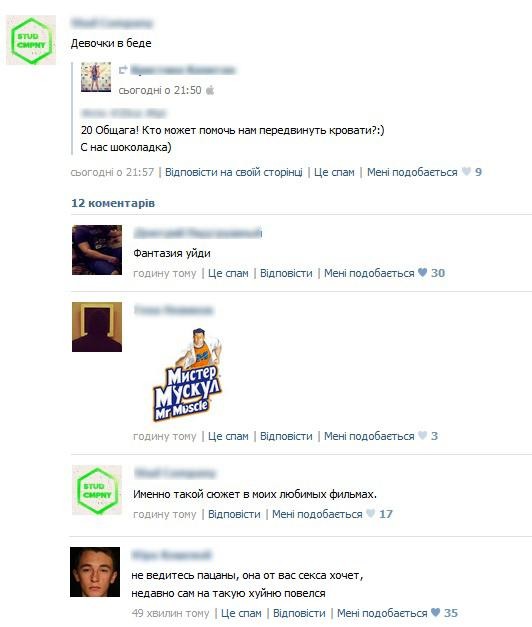532x627 pixels.
Task: Report the Mister Muscle comment as spam
Action: click(228, 436)
